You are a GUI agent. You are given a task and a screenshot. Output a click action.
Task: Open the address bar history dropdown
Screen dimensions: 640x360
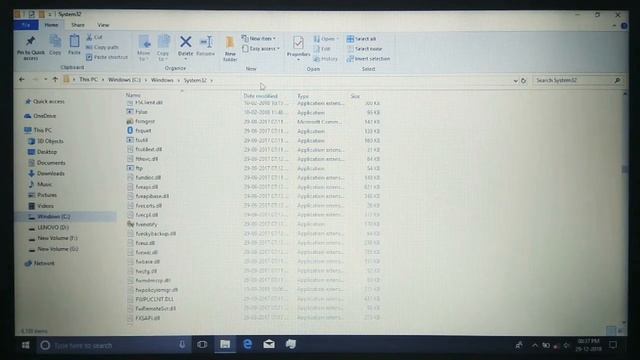click(516, 81)
